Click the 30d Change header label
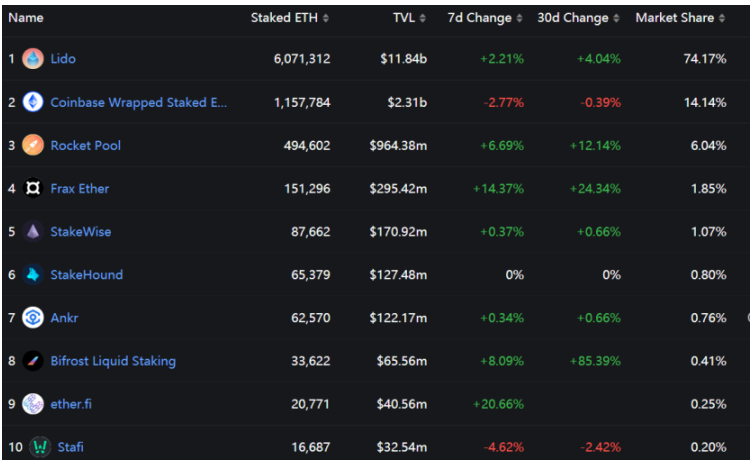This screenshot has height=467, width=754. click(573, 18)
